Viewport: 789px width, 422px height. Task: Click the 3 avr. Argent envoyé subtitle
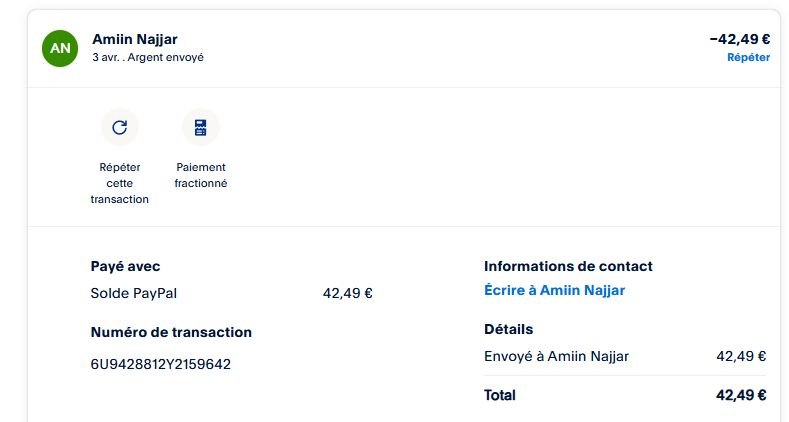[x=148, y=58]
